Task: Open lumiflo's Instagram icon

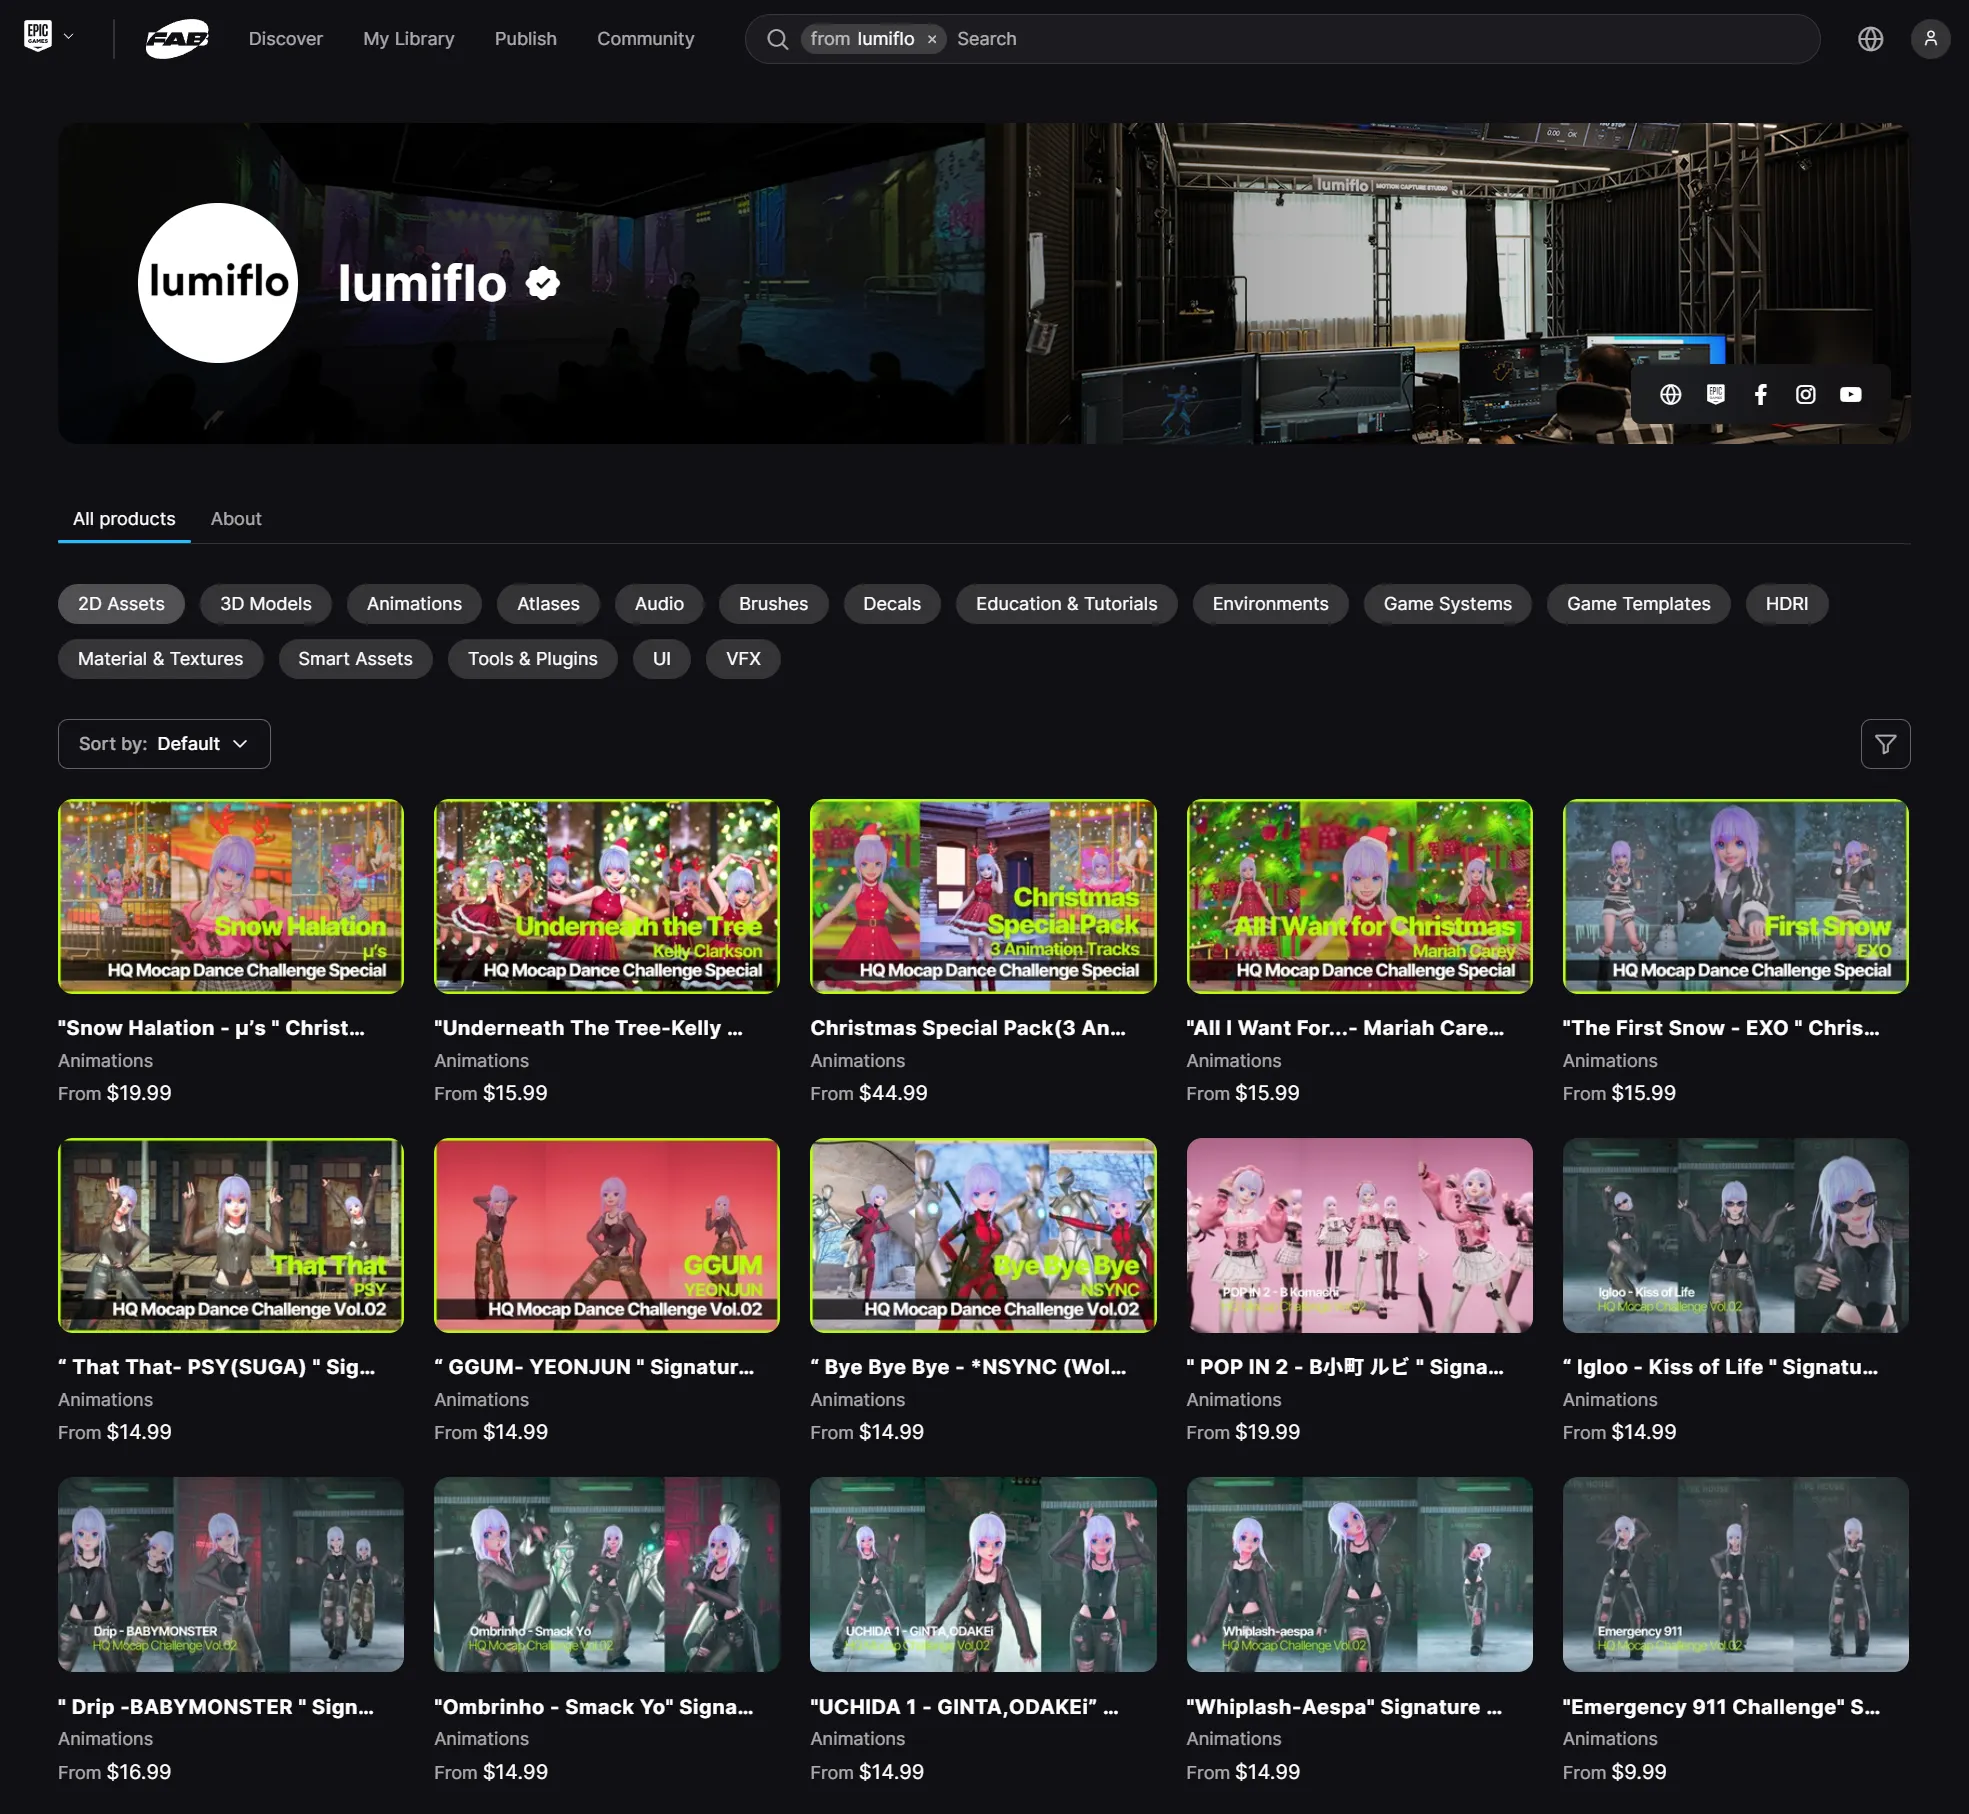Action: pos(1805,394)
